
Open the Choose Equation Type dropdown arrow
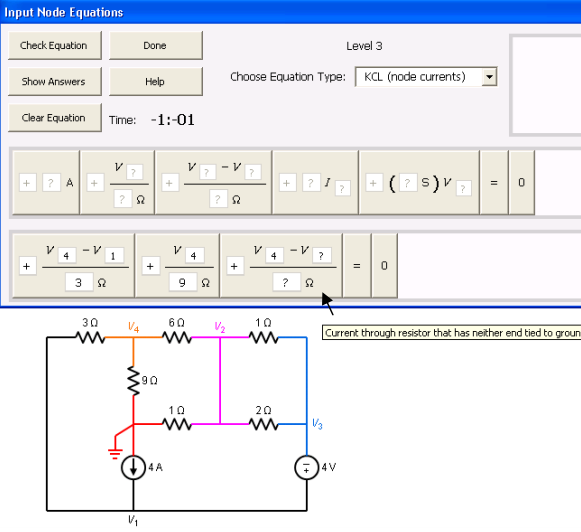[489, 77]
